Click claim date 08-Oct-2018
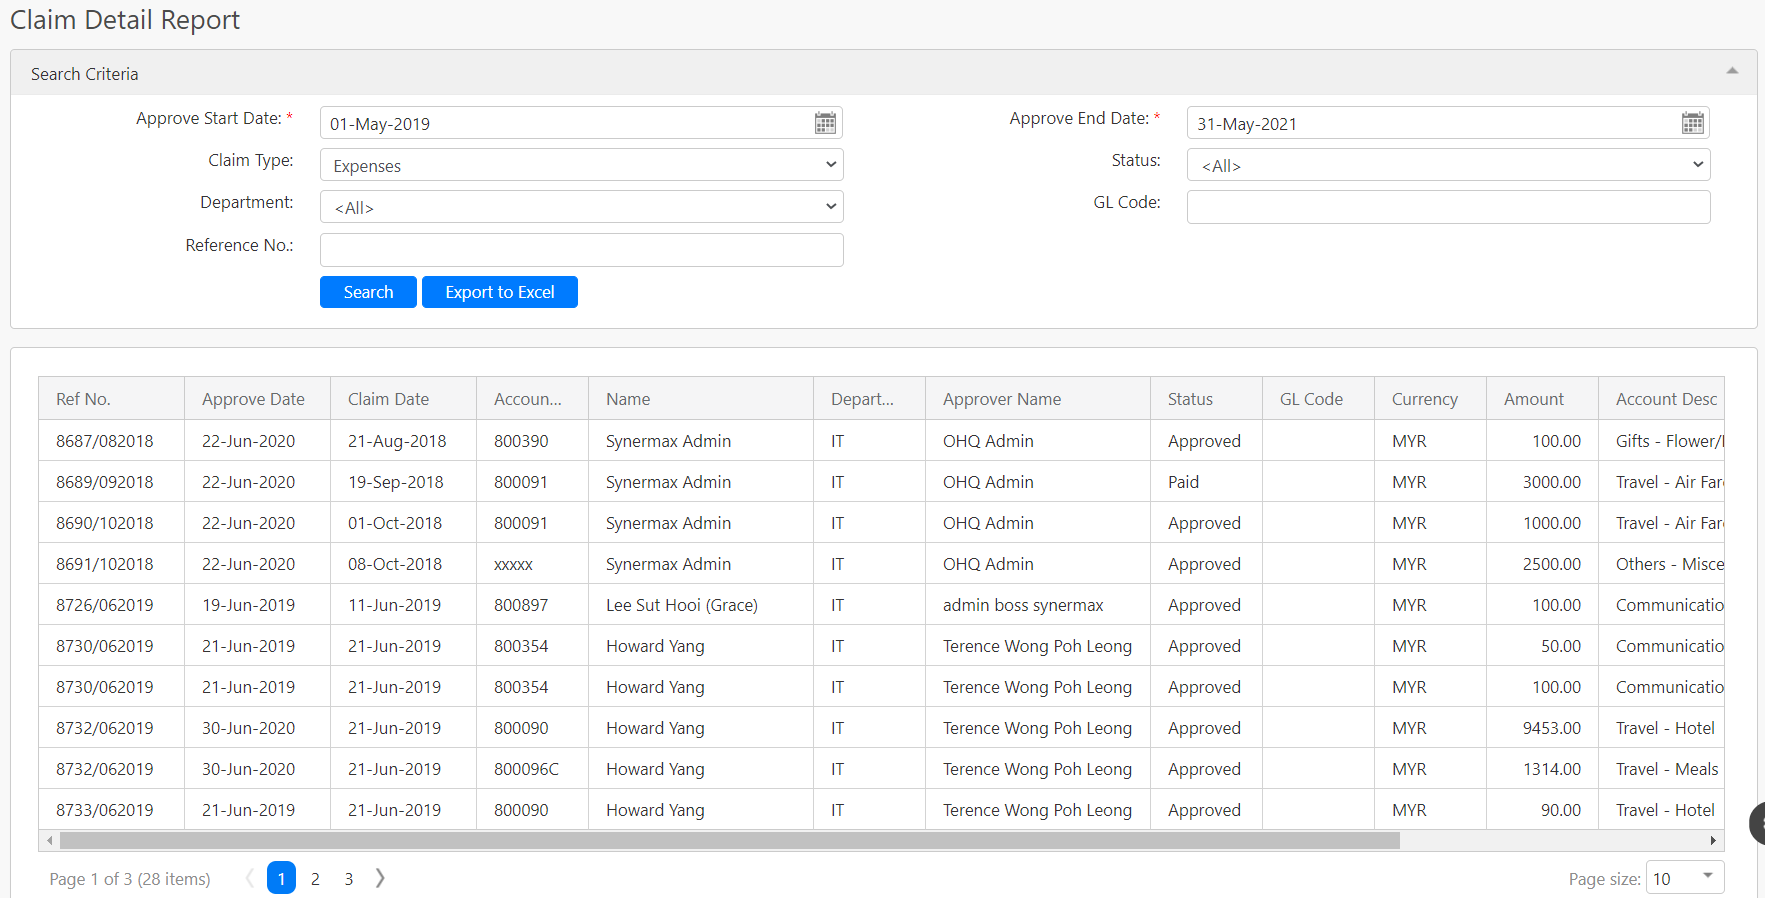Viewport: 1765px width, 898px height. tap(395, 564)
